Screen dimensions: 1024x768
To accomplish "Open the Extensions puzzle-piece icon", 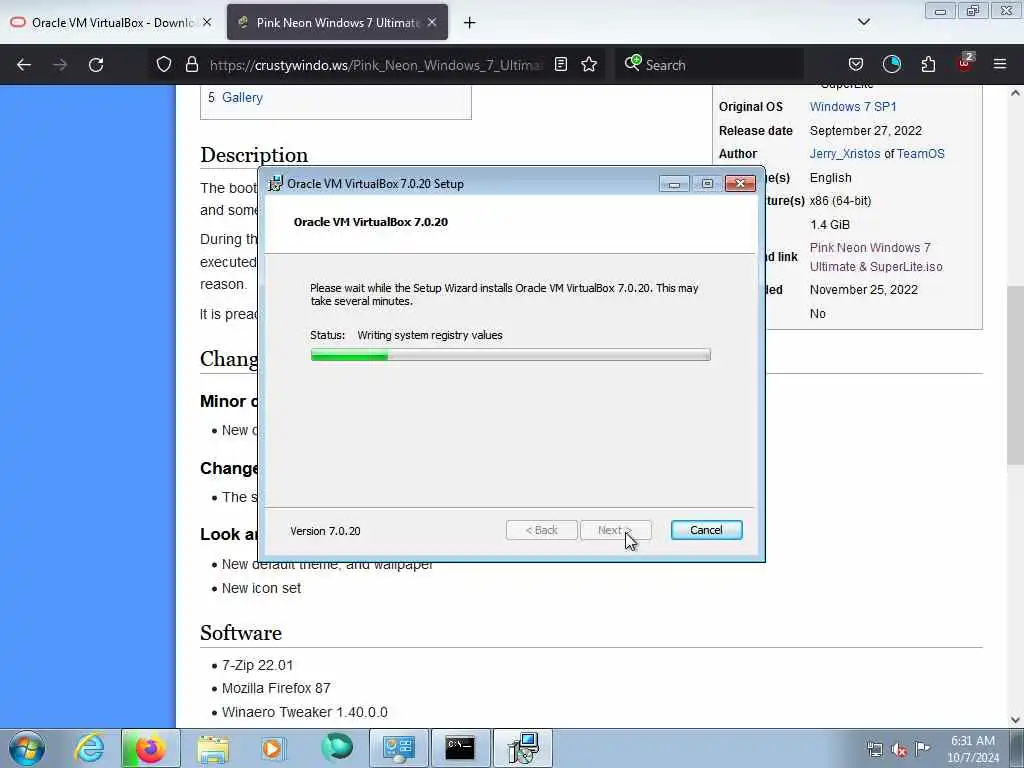I will click(x=928, y=64).
